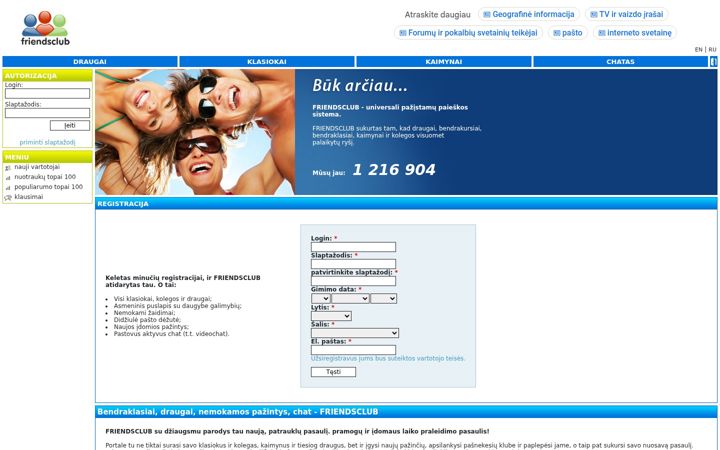Screen dimensions: 720x450
Task: Click the icon beside nuotraukų topai 100
Action: (x=8, y=178)
